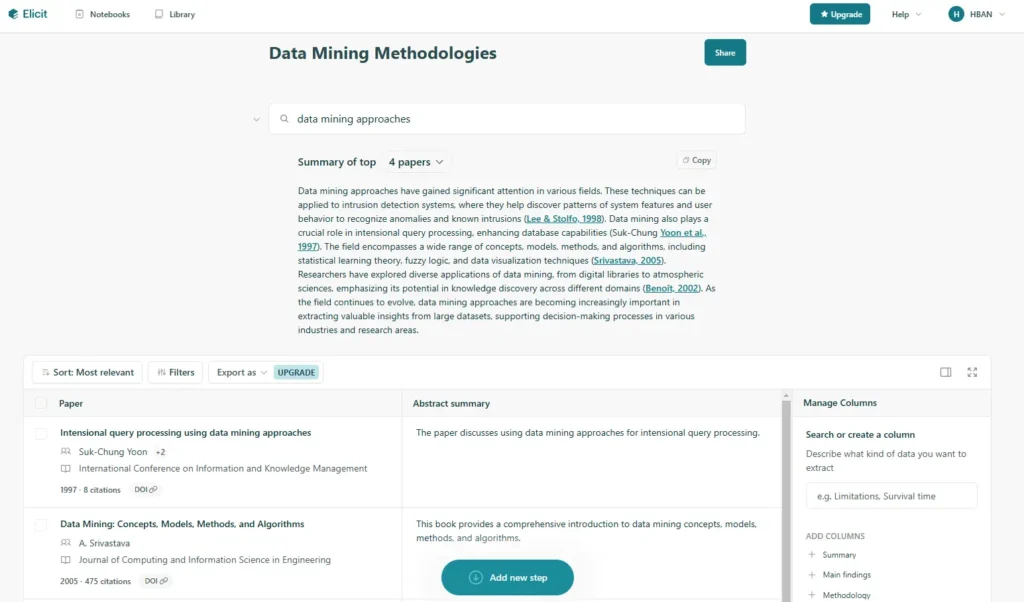Open the 4 papers count dropdown
The height and width of the screenshot is (602, 1024).
point(416,162)
